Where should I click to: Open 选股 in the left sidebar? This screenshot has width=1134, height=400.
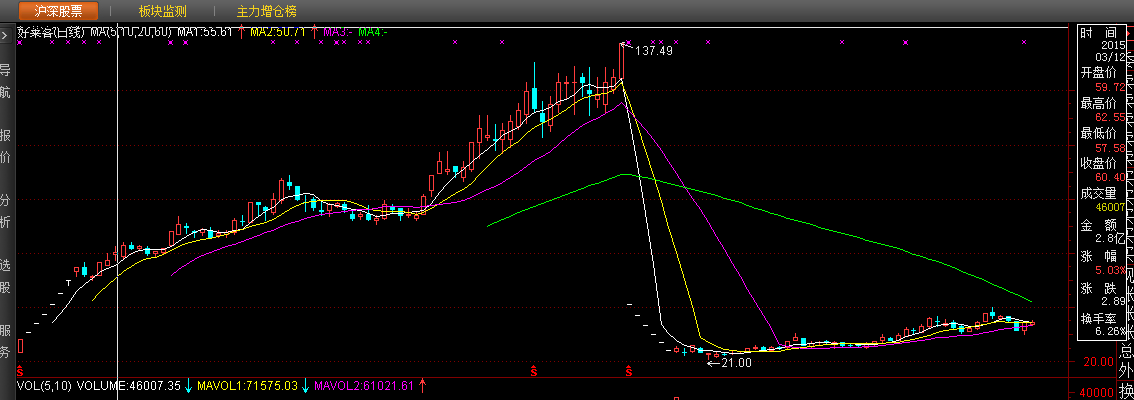click(x=6, y=276)
